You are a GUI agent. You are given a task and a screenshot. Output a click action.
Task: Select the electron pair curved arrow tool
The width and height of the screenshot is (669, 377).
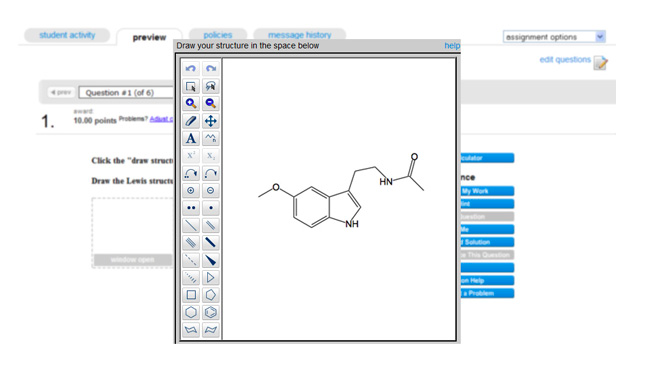(191, 173)
